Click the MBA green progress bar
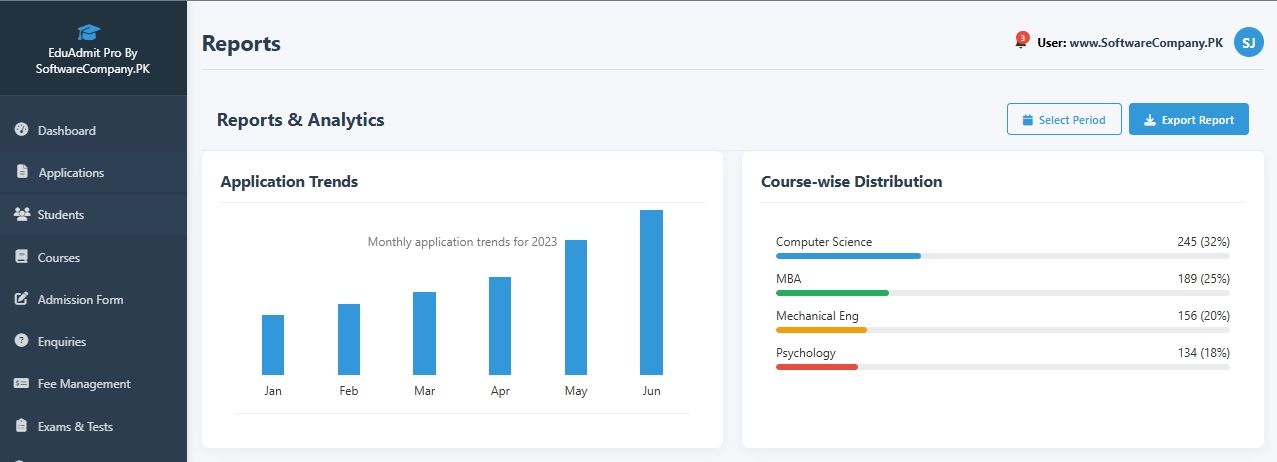This screenshot has width=1277, height=462. (x=832, y=293)
